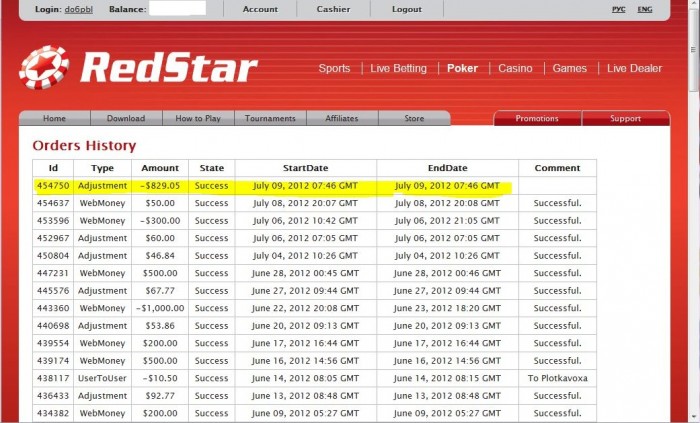Screen dimensions: 700x423
Task: Click the Amount column header
Action: (160, 168)
